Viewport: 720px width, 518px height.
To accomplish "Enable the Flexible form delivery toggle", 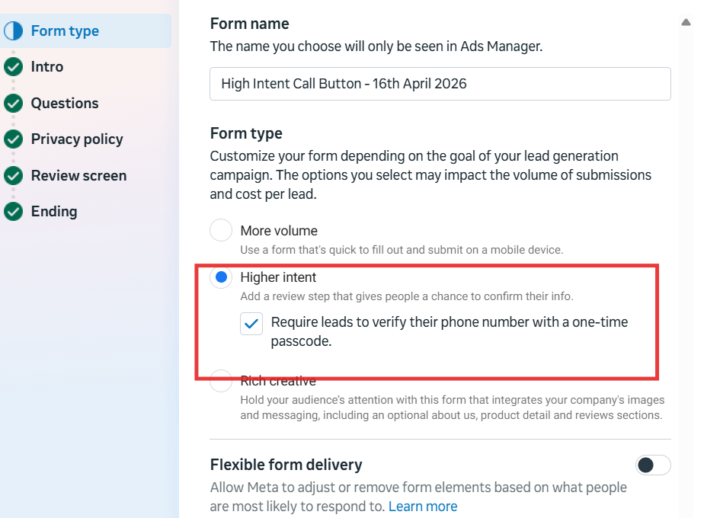I will coord(653,465).
